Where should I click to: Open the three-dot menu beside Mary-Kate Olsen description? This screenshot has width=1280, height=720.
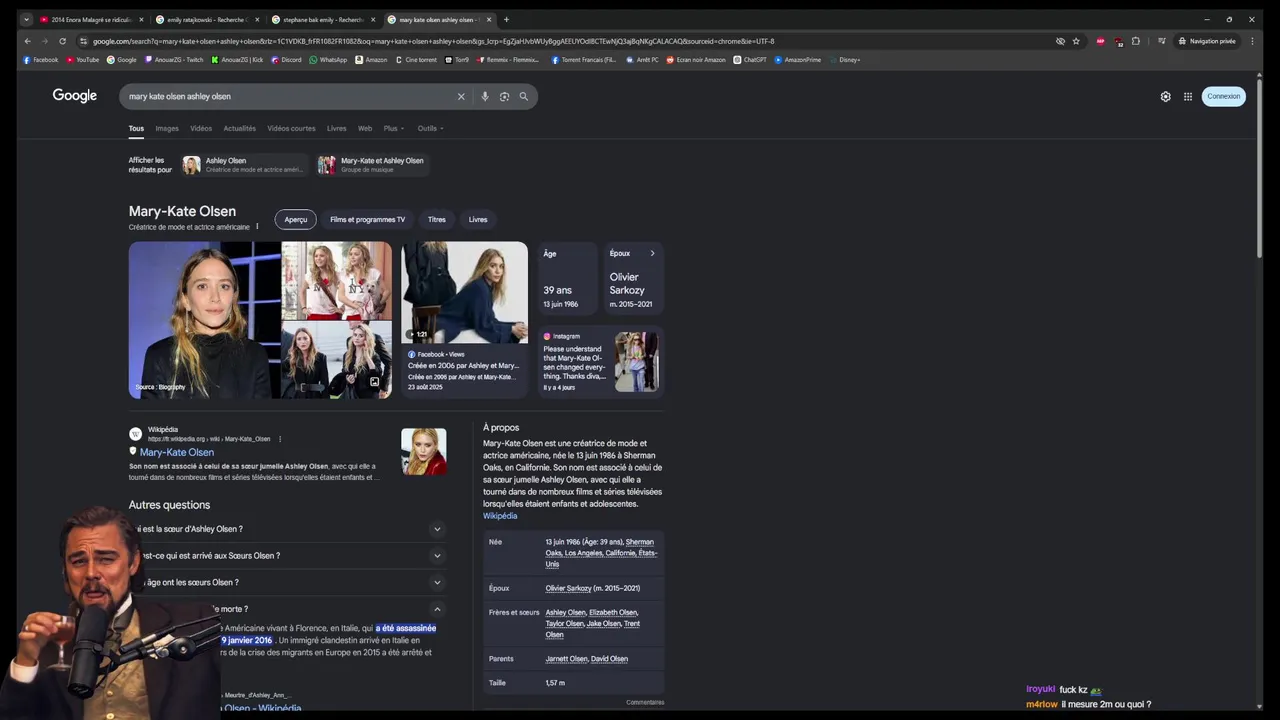click(257, 227)
